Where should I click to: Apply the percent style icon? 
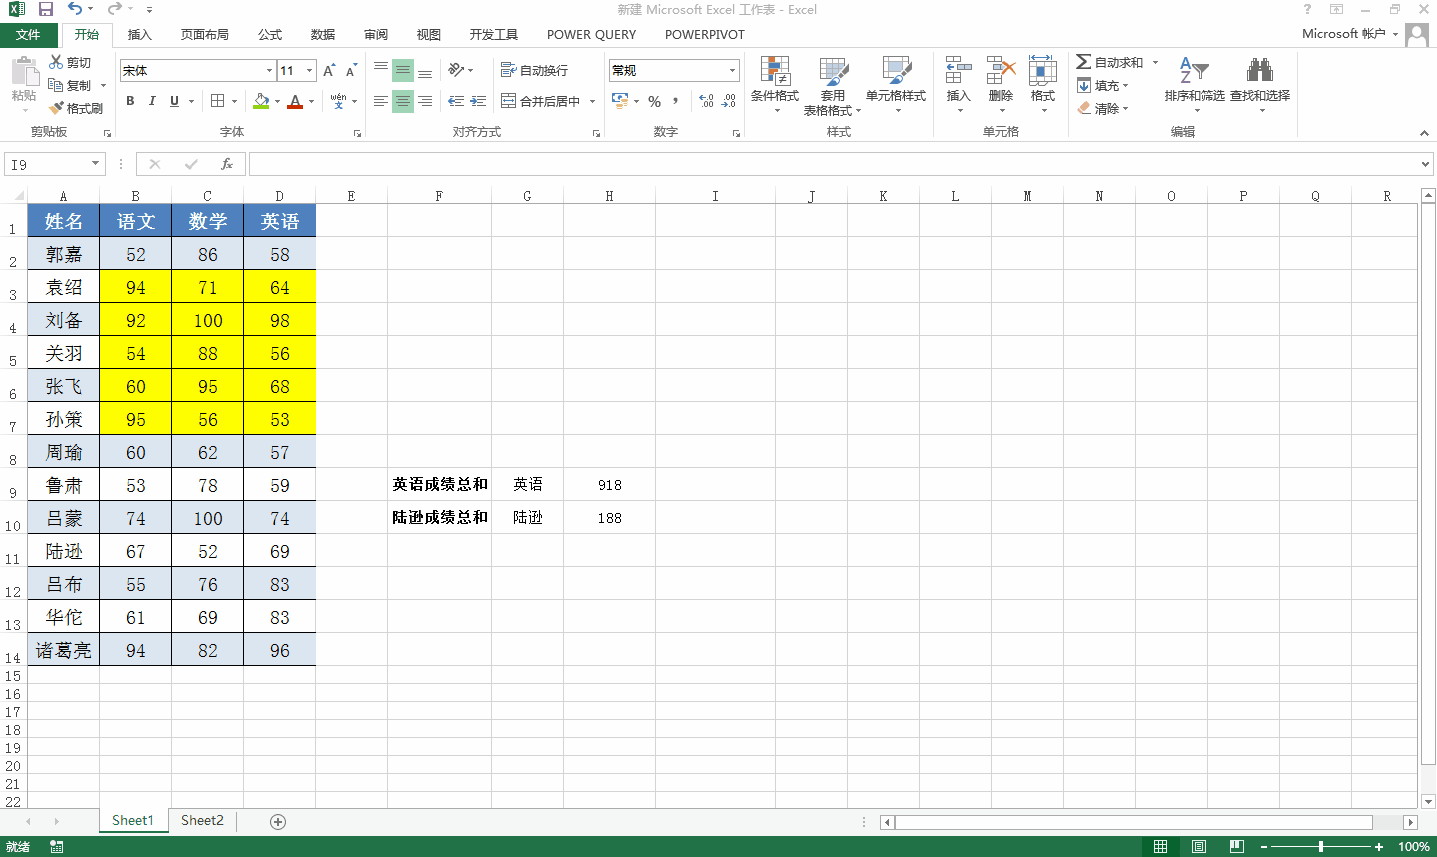[655, 101]
